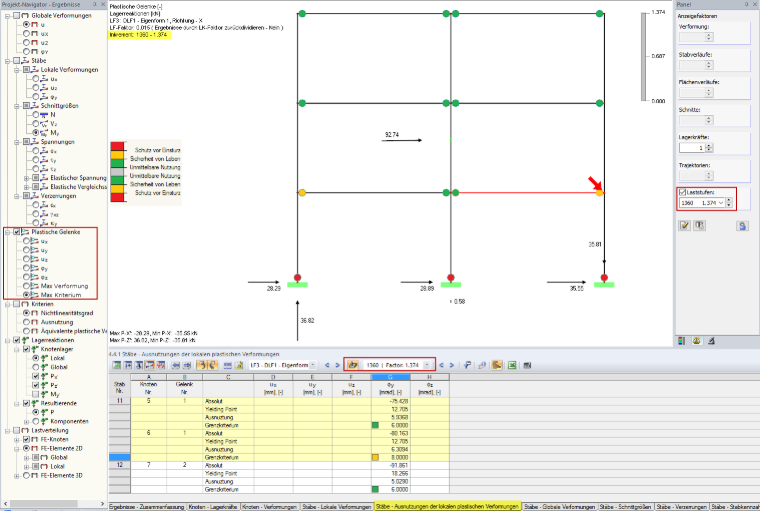
Task: Click the blue table rows icon in toolbar
Action: coord(227,365)
